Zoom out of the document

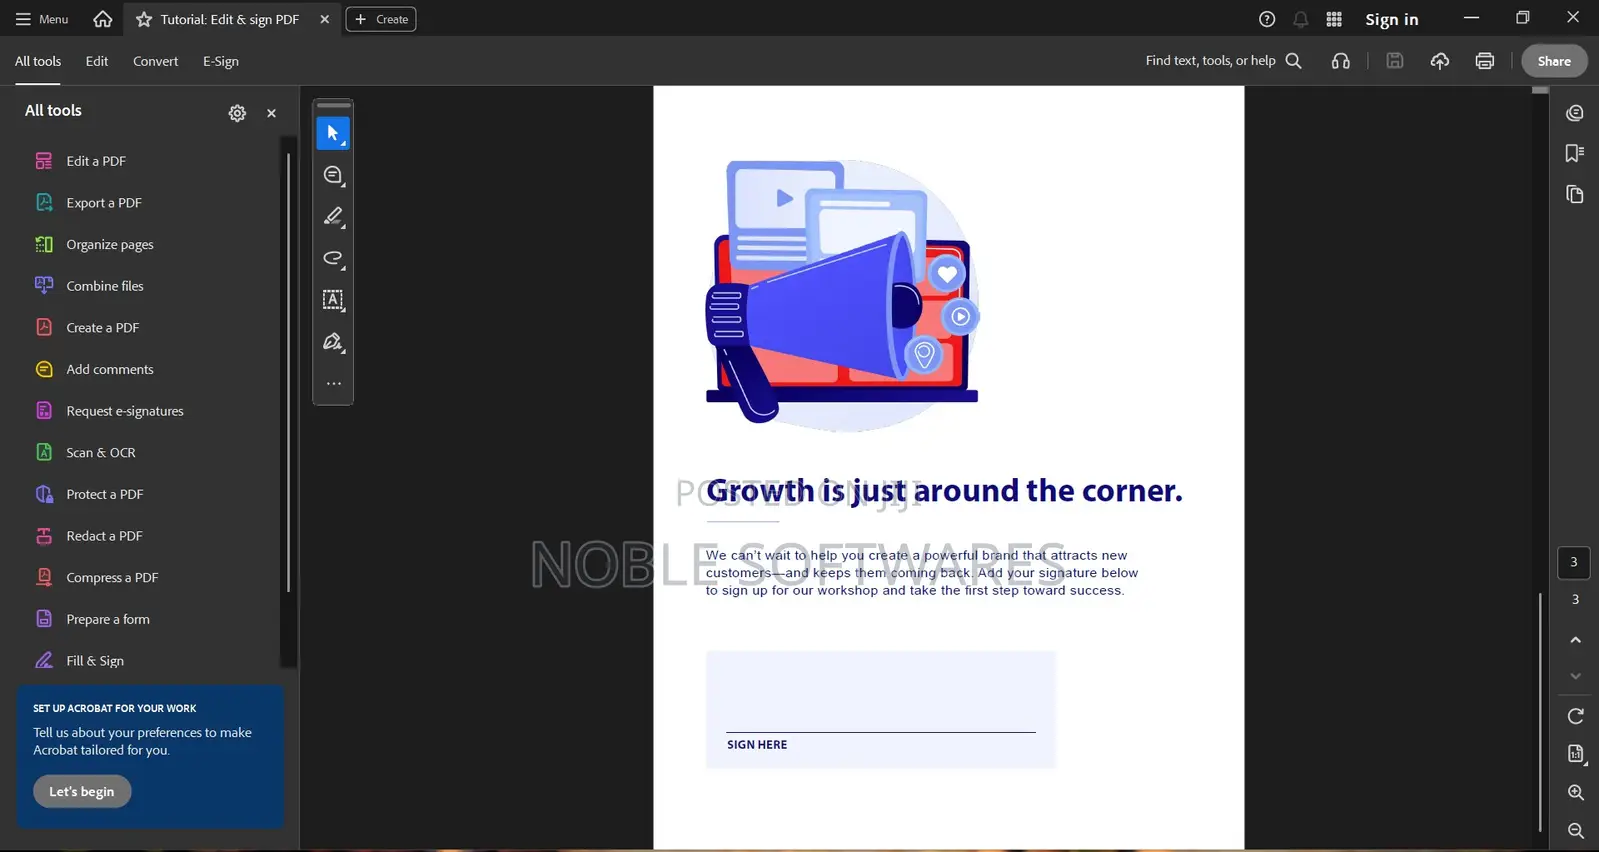(x=1575, y=831)
